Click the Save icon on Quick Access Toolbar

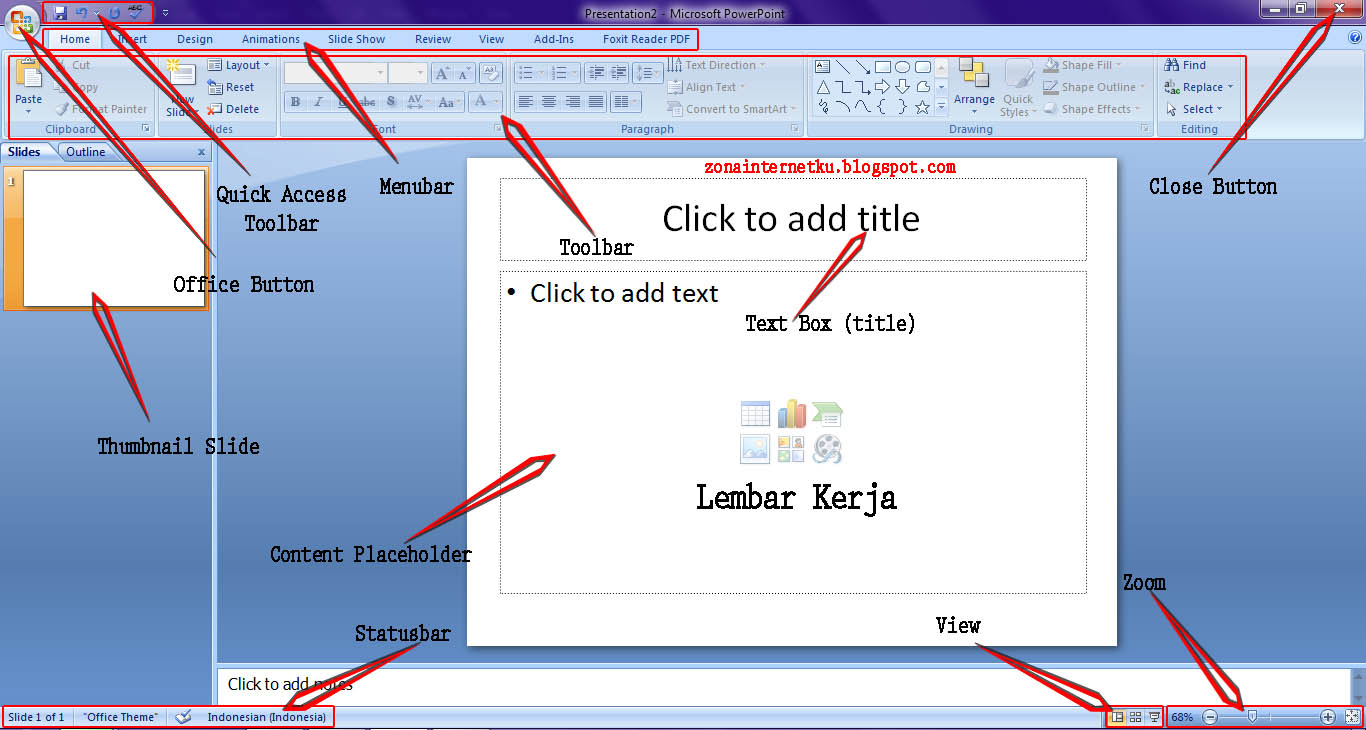point(60,11)
